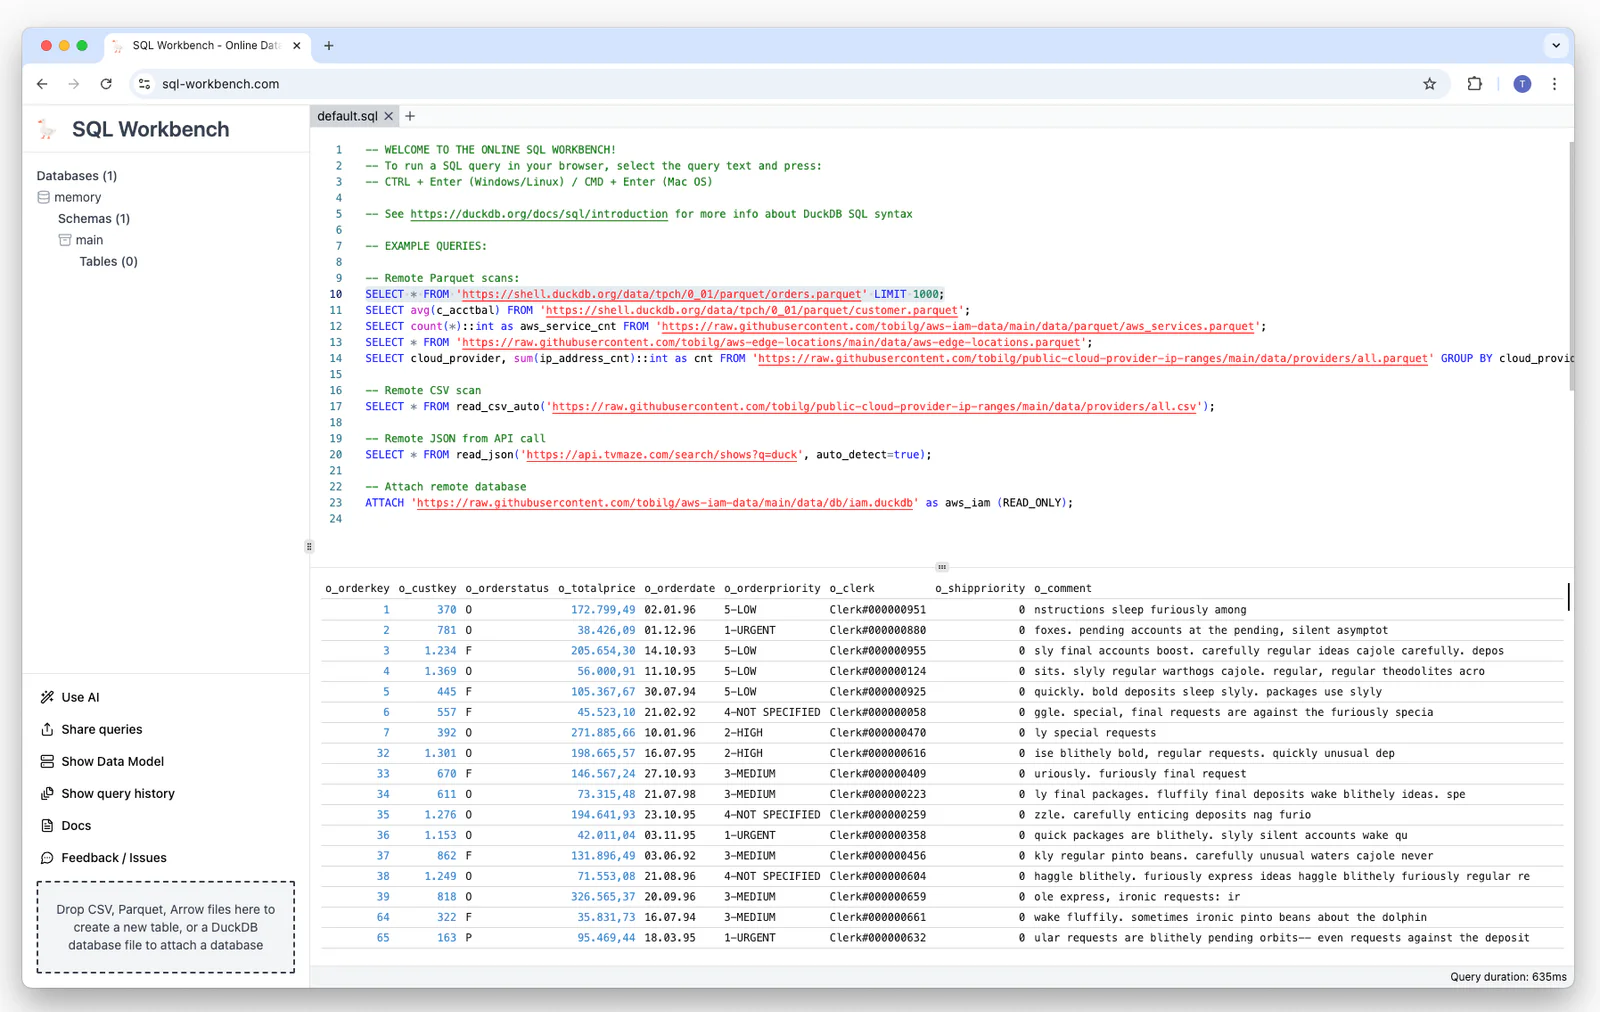Click the Schemas (1) tree label

pyautogui.click(x=94, y=218)
